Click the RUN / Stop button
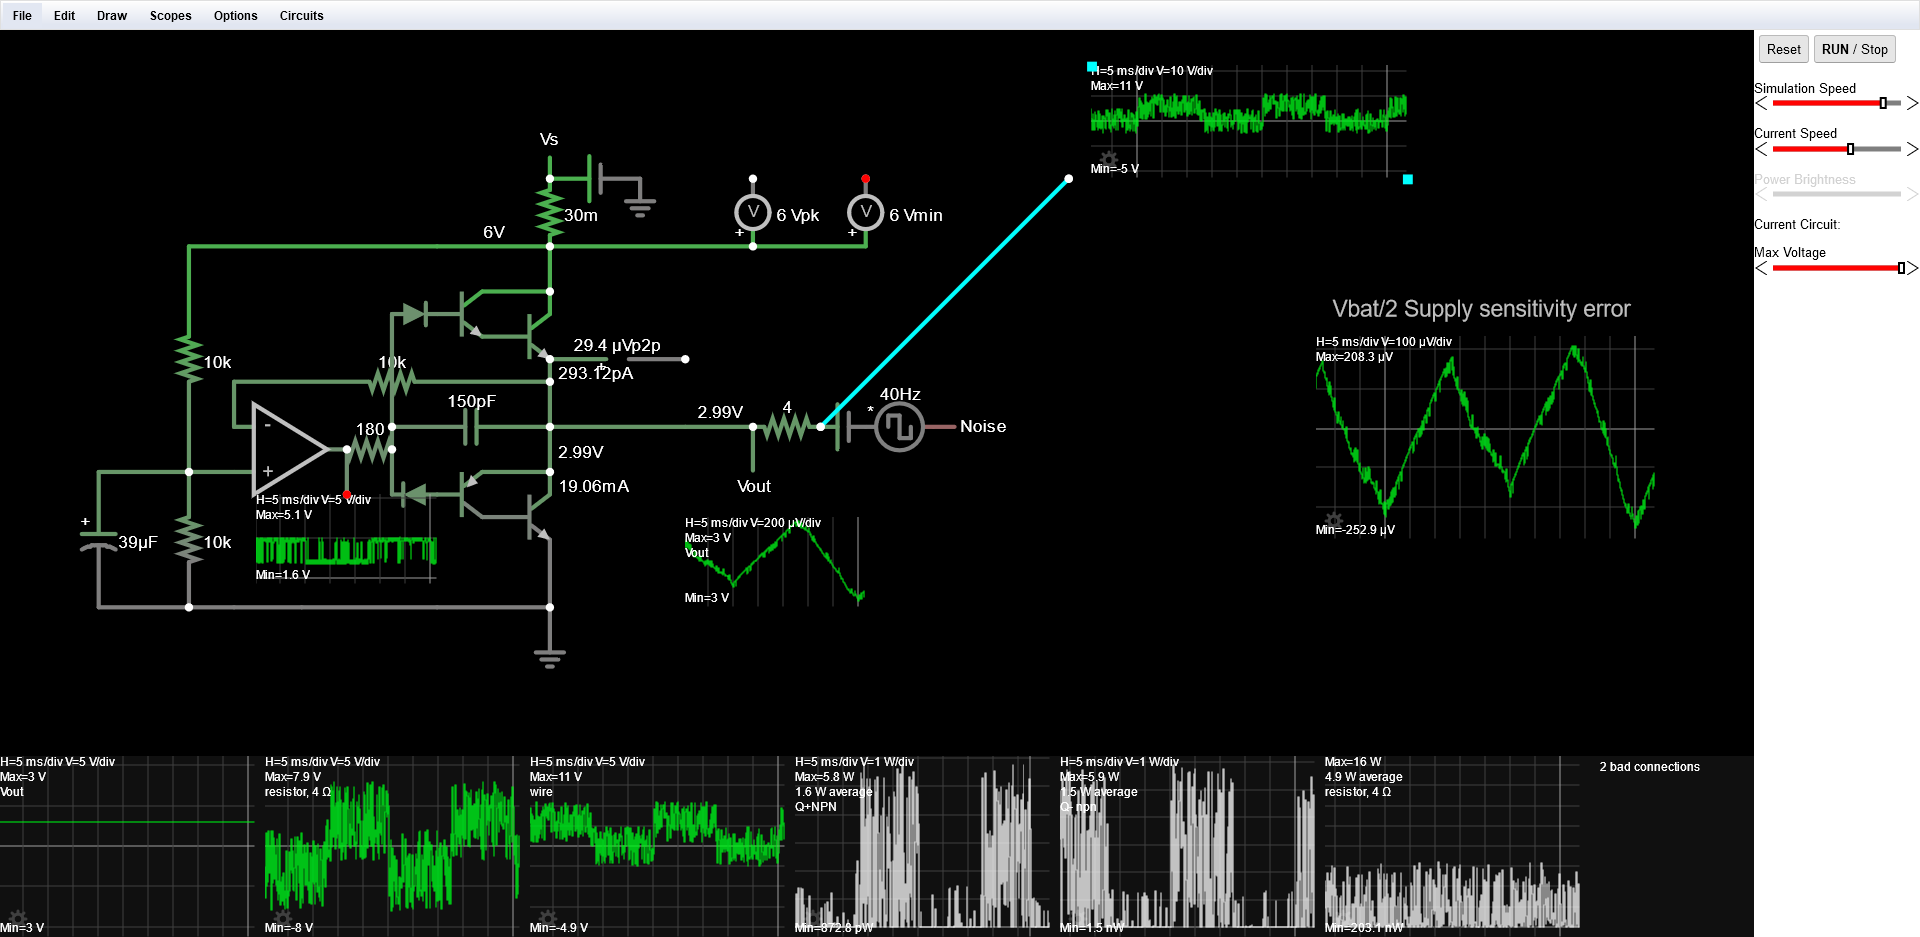This screenshot has height=937, width=1920. point(1854,49)
